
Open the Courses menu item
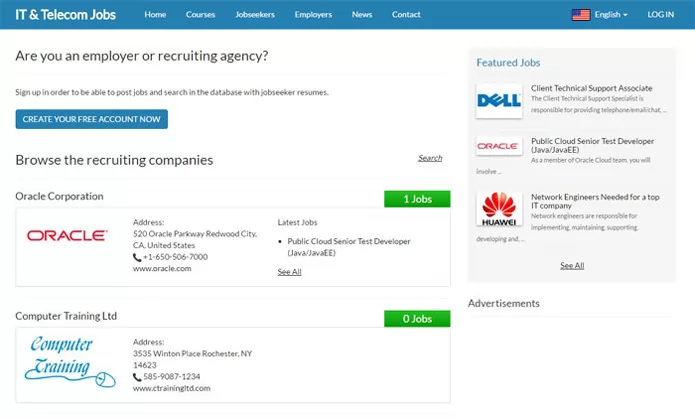(200, 15)
